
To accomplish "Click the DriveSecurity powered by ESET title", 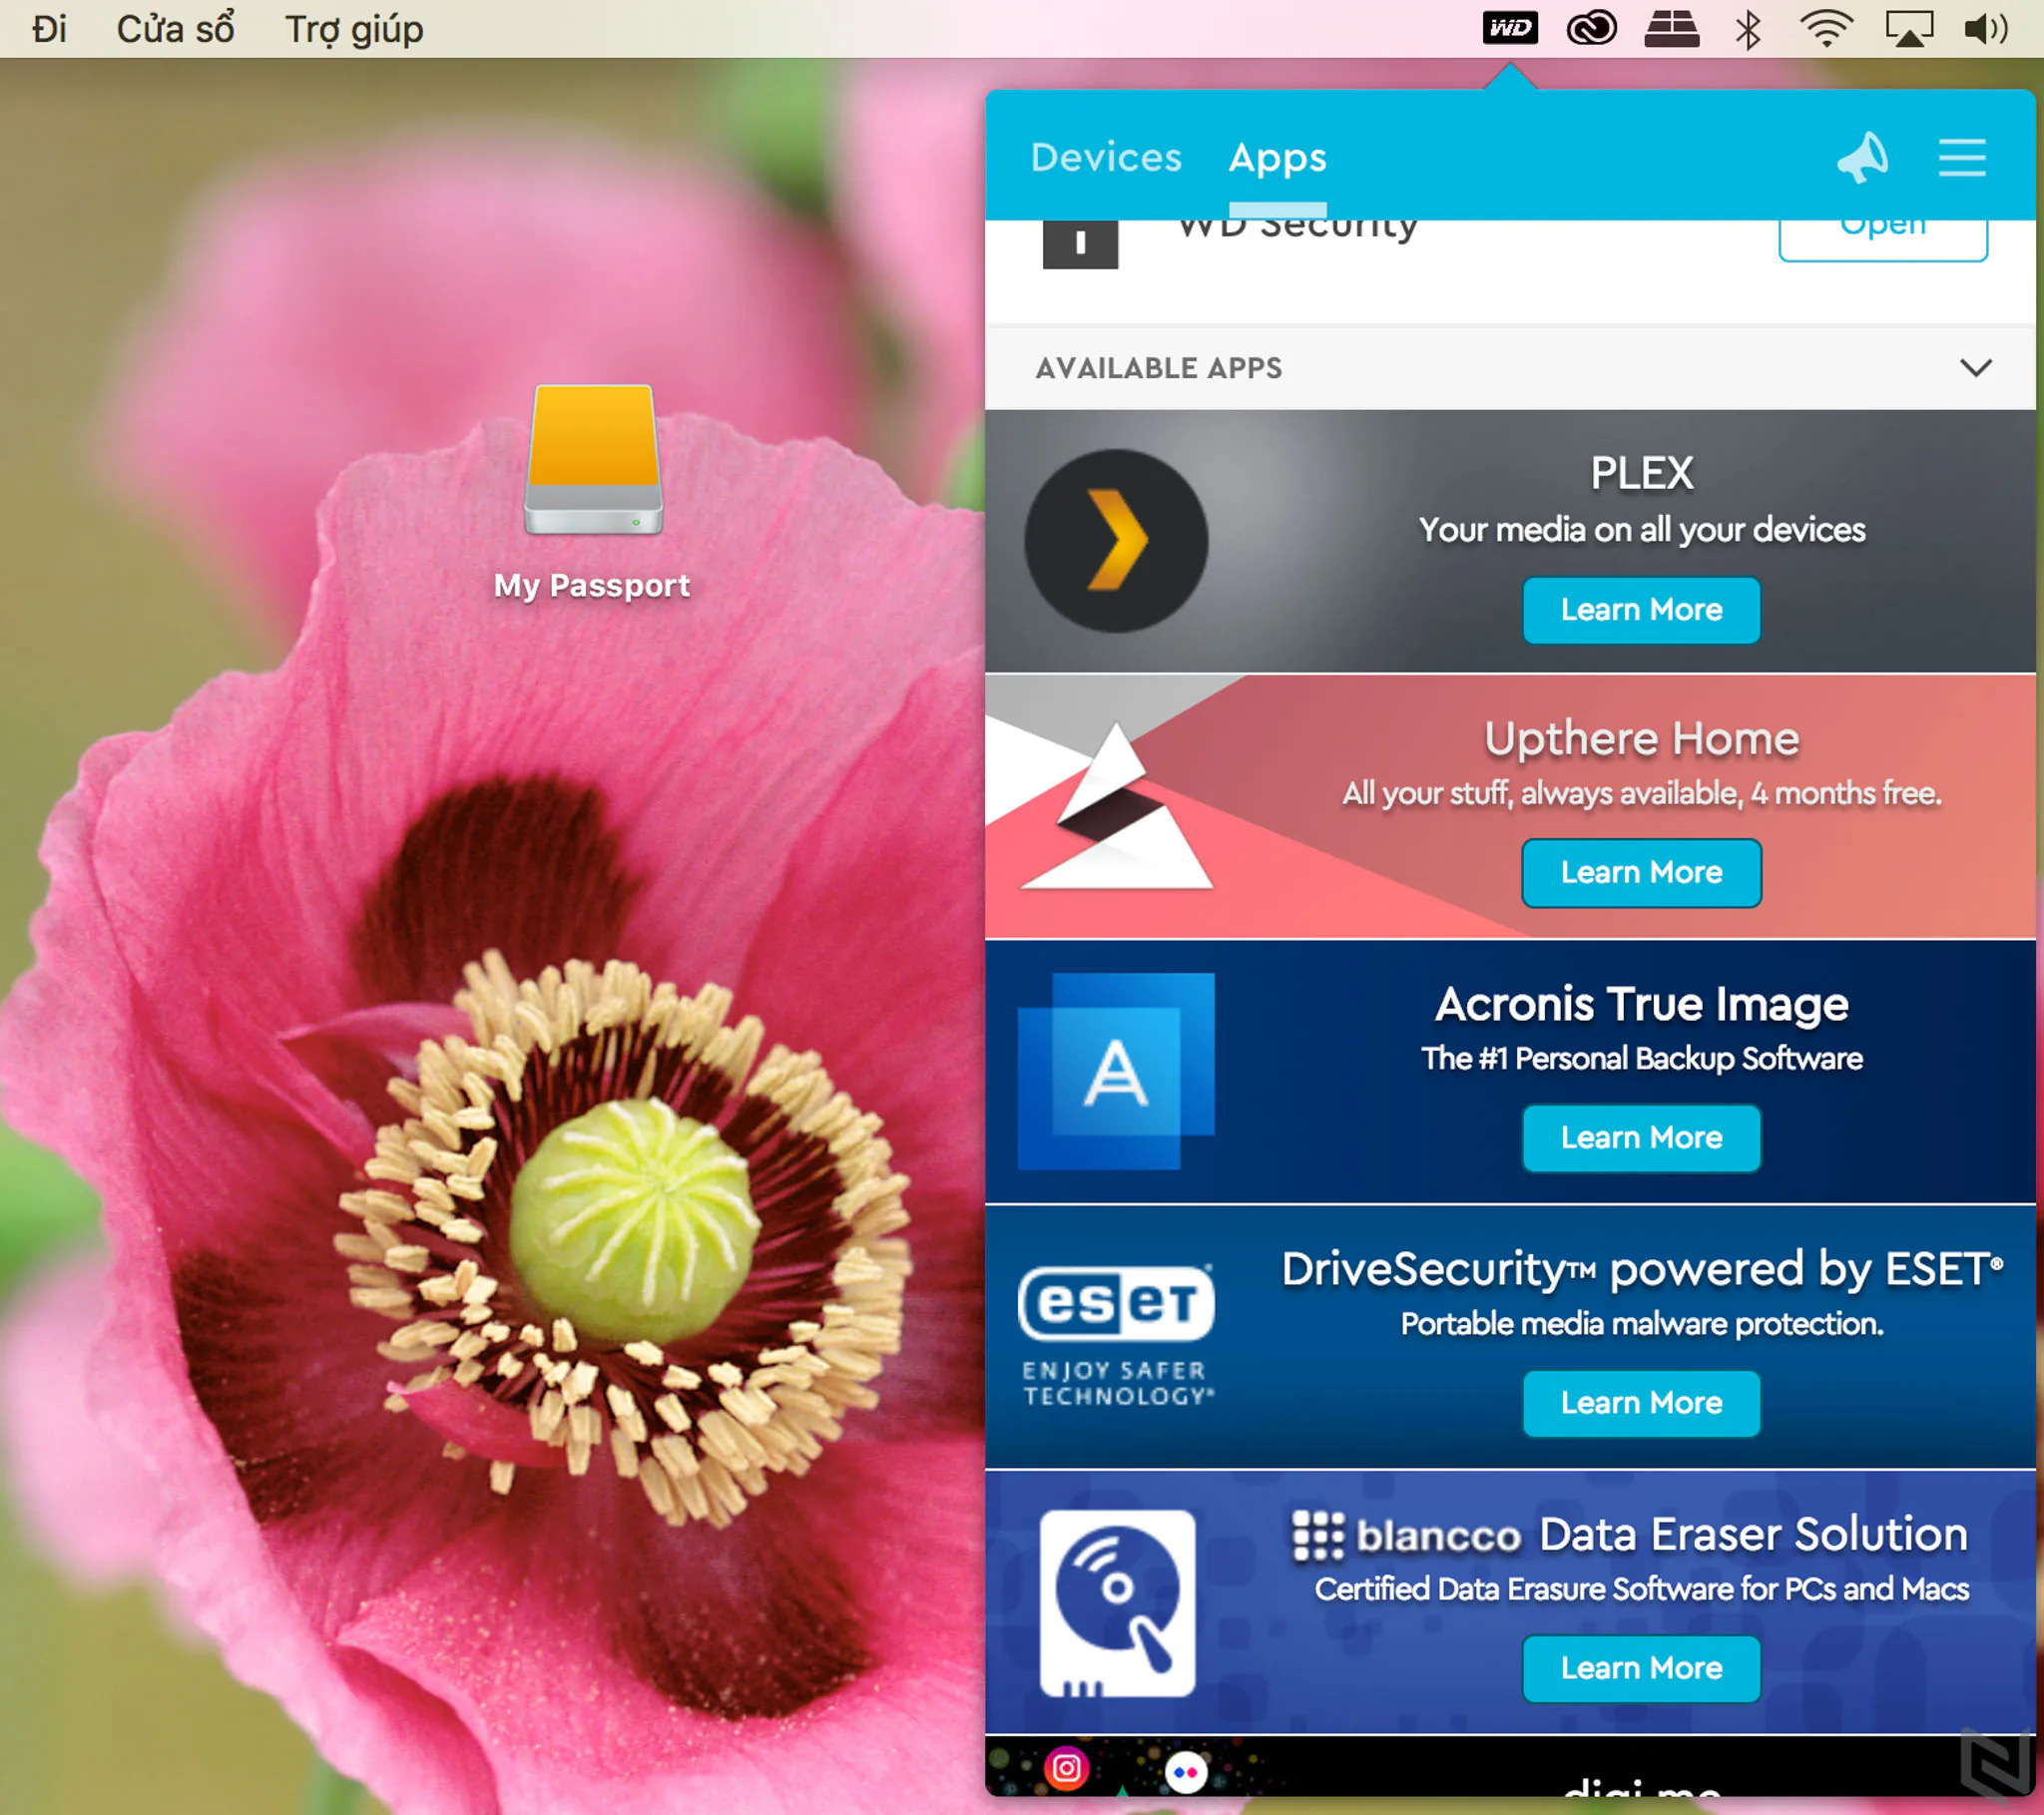I will pos(1643,1269).
